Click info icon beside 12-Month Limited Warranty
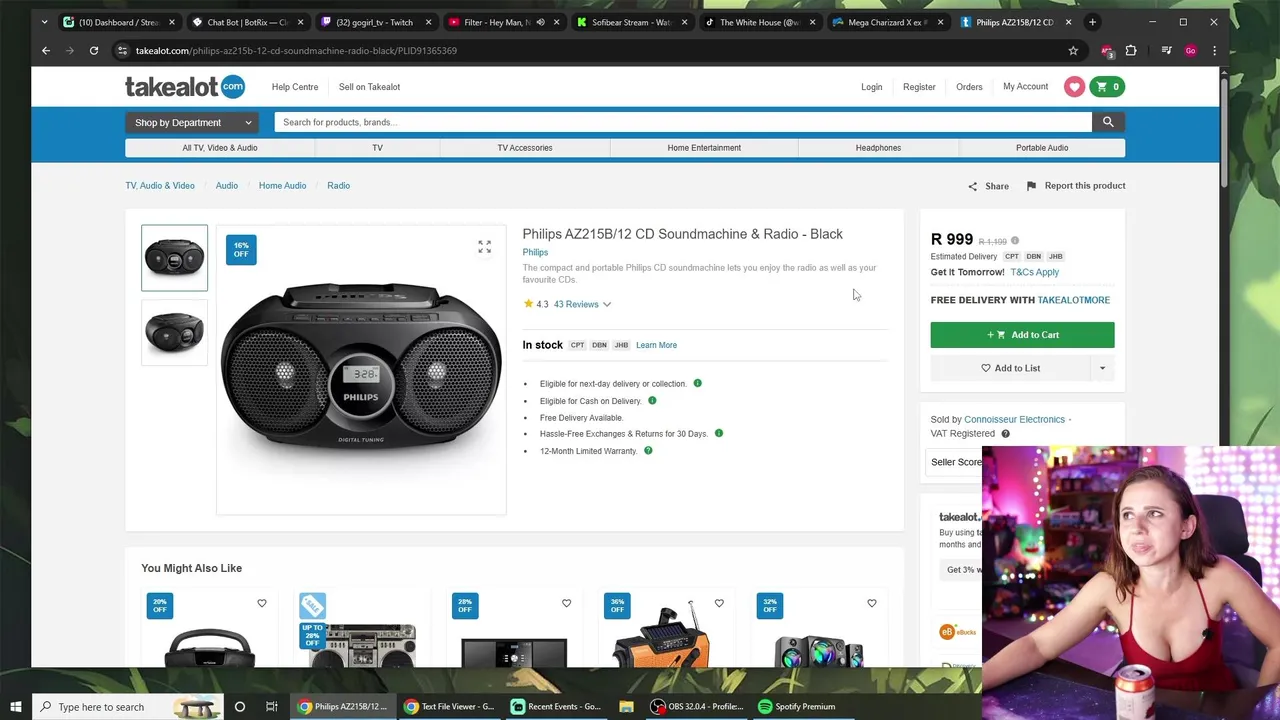This screenshot has width=1280, height=720. click(x=648, y=450)
